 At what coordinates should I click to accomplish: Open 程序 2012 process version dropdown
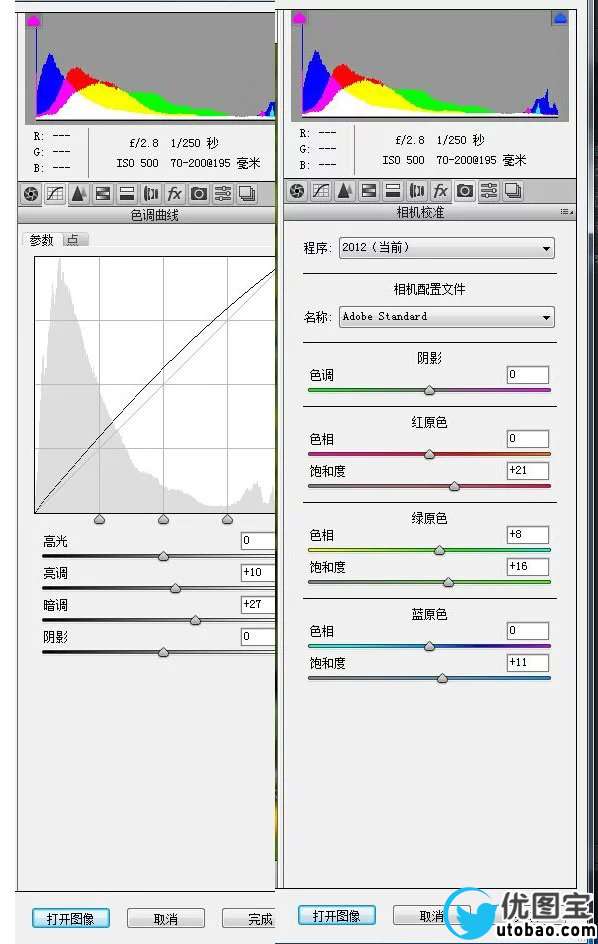tap(446, 247)
